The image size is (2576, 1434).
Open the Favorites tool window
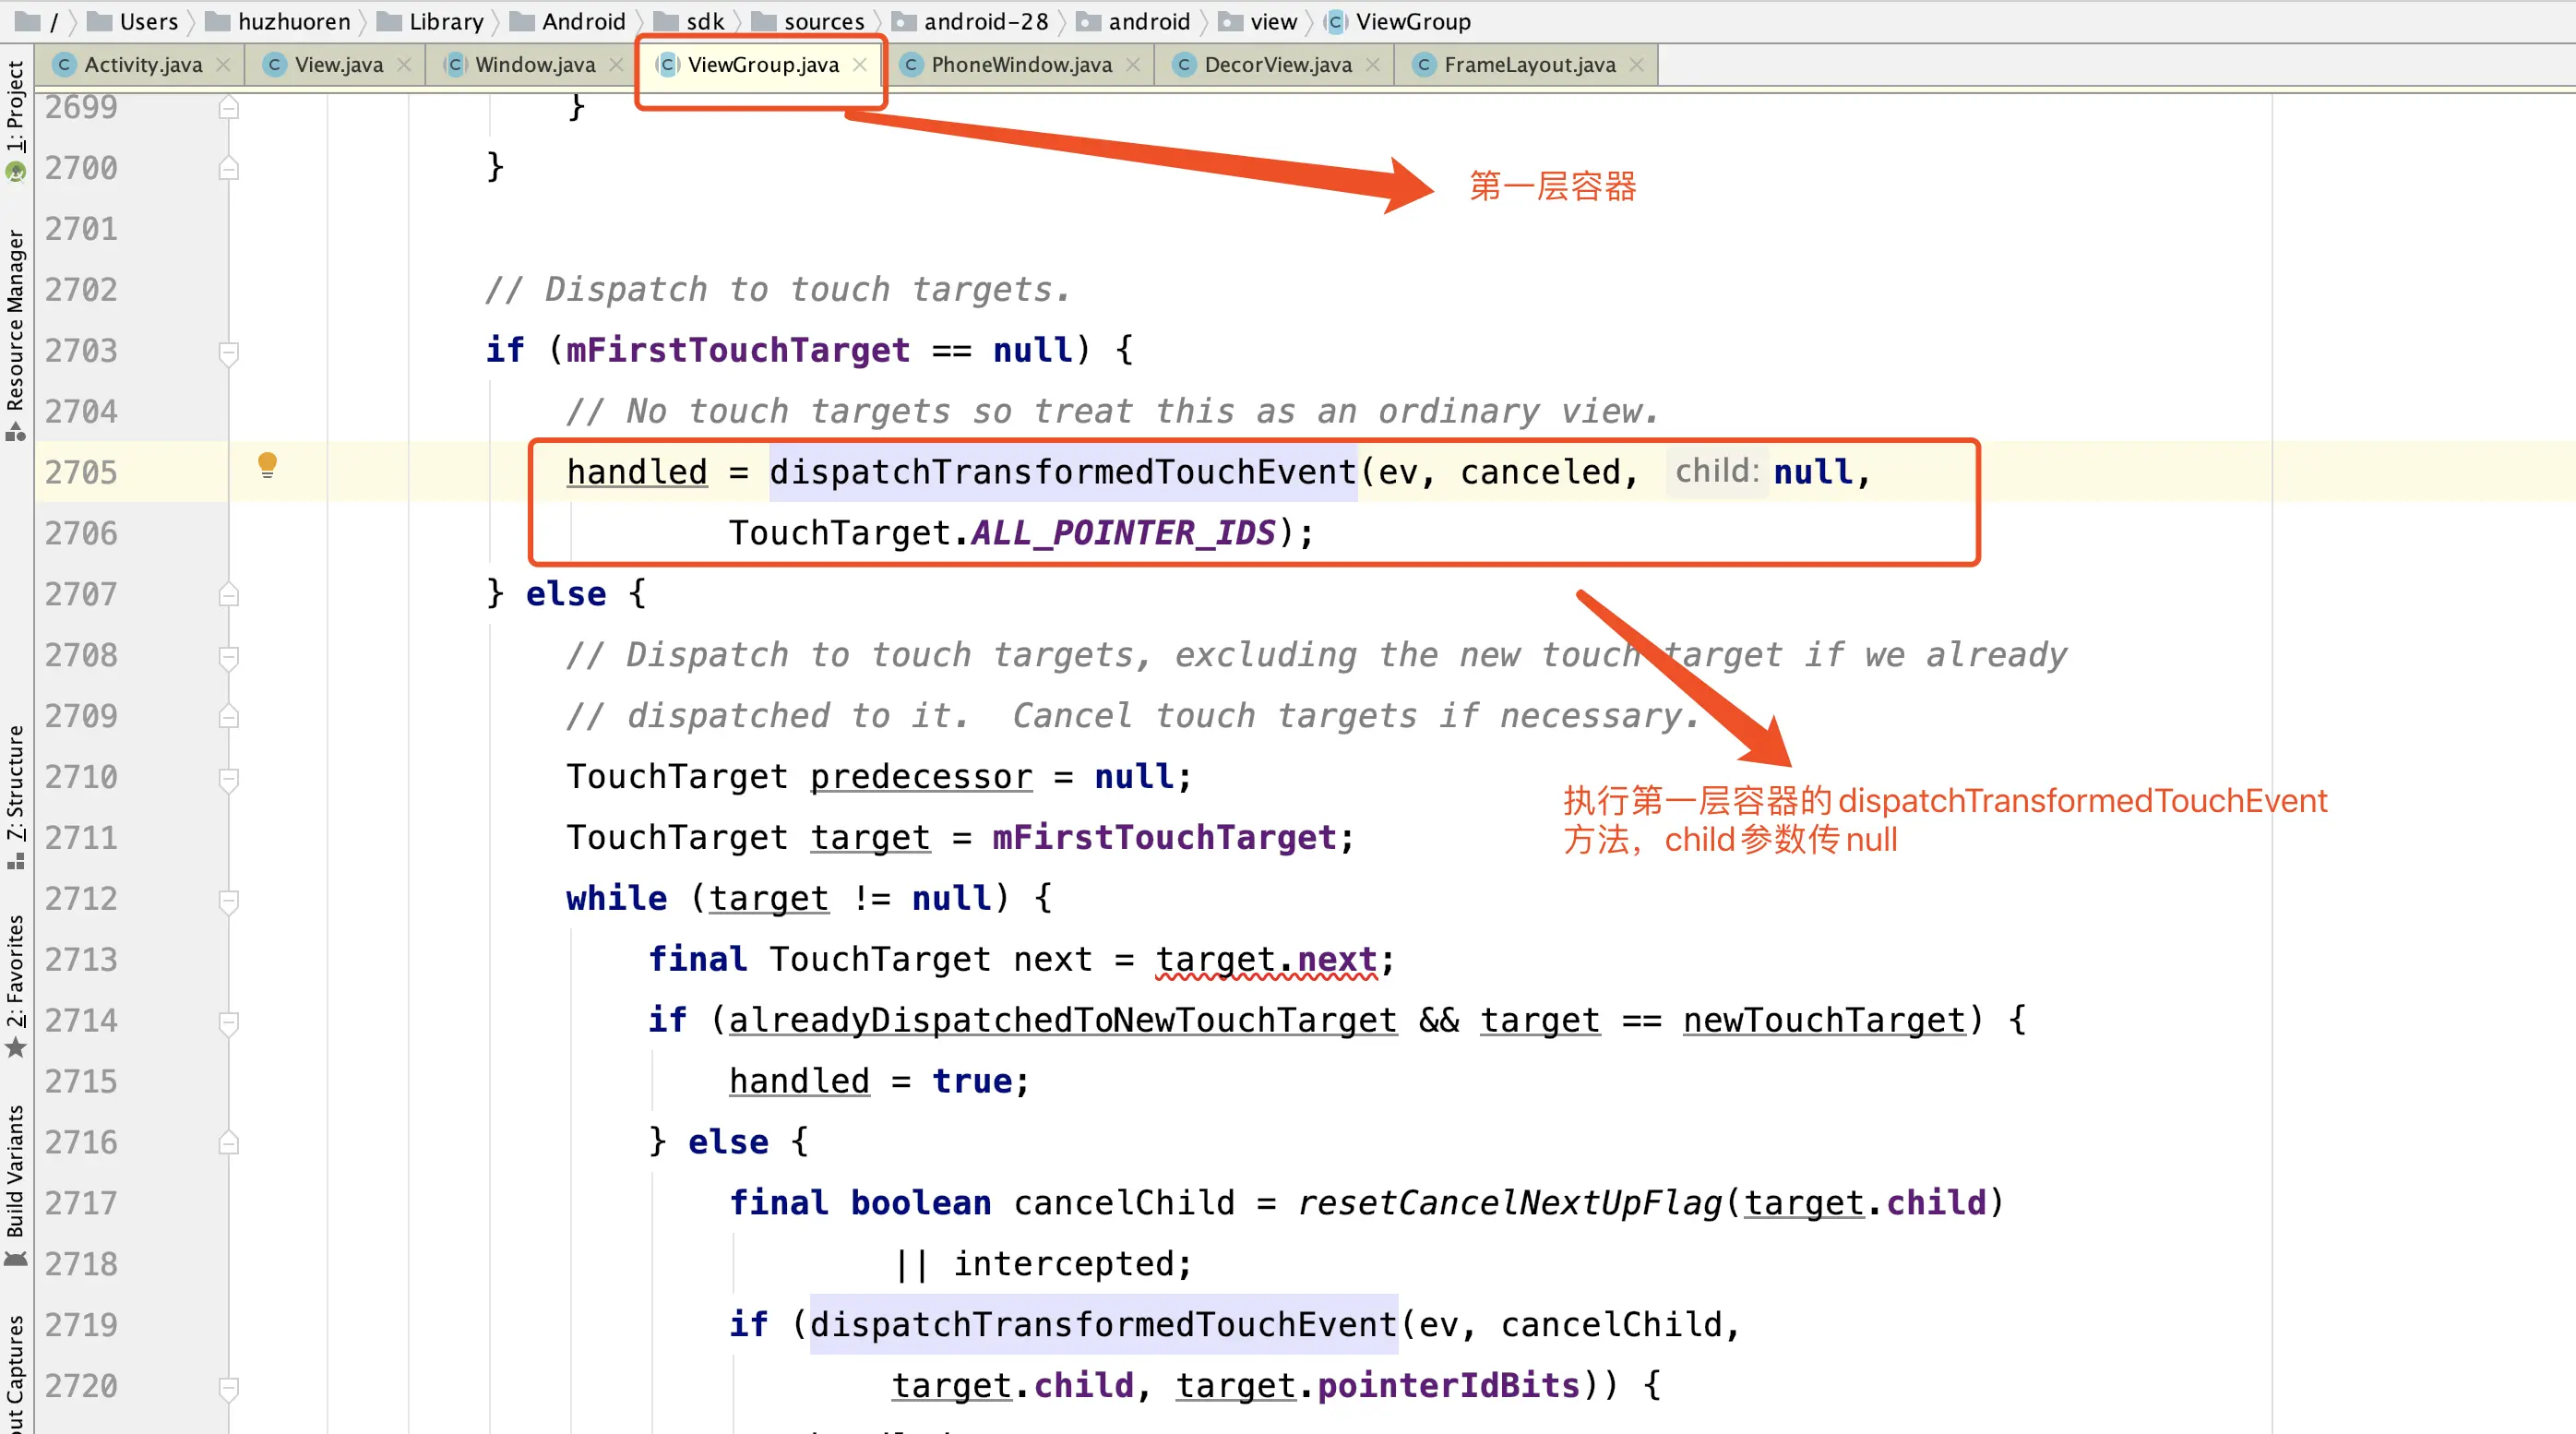[15, 975]
